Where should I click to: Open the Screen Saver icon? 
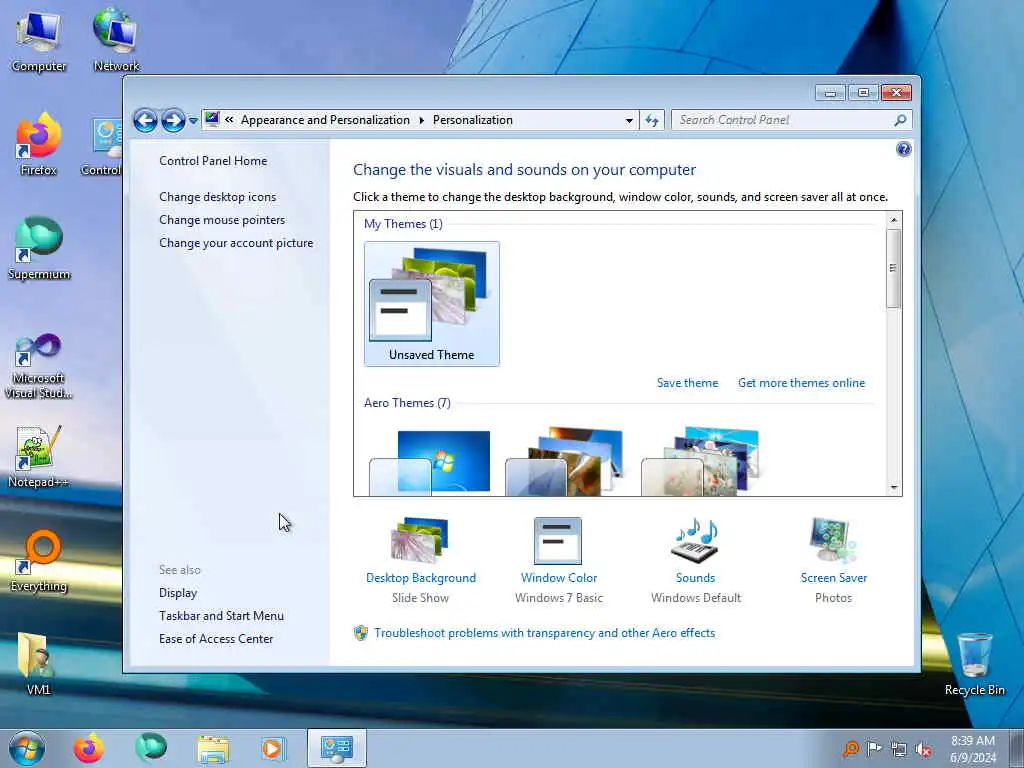coord(833,540)
